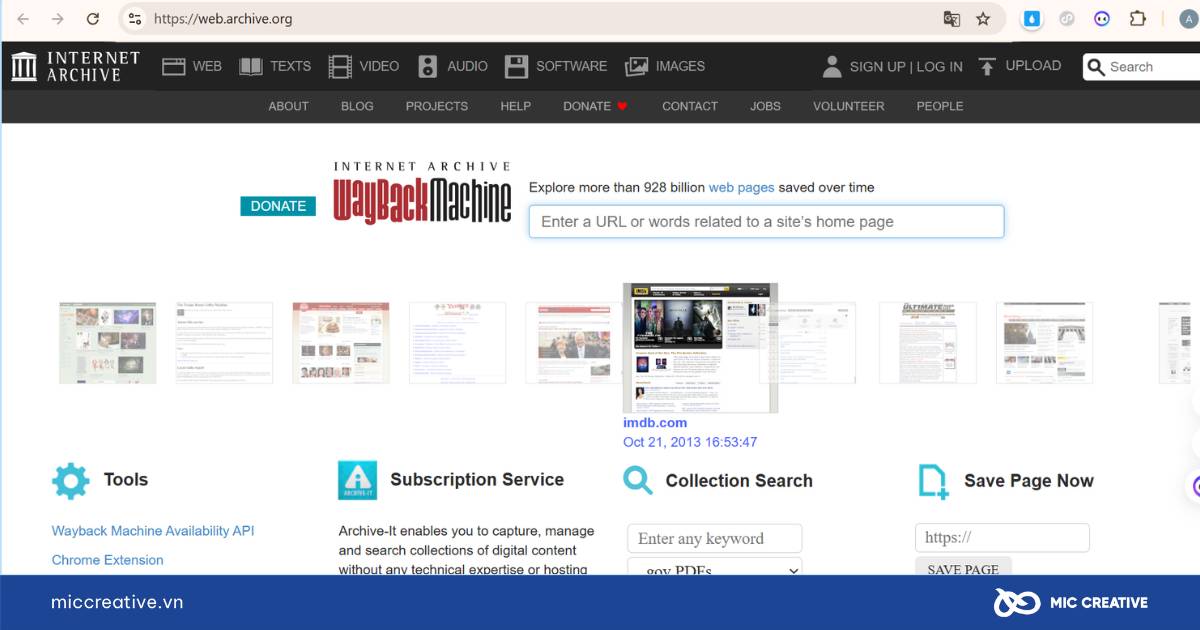Open site information icon in address bar

(135, 18)
